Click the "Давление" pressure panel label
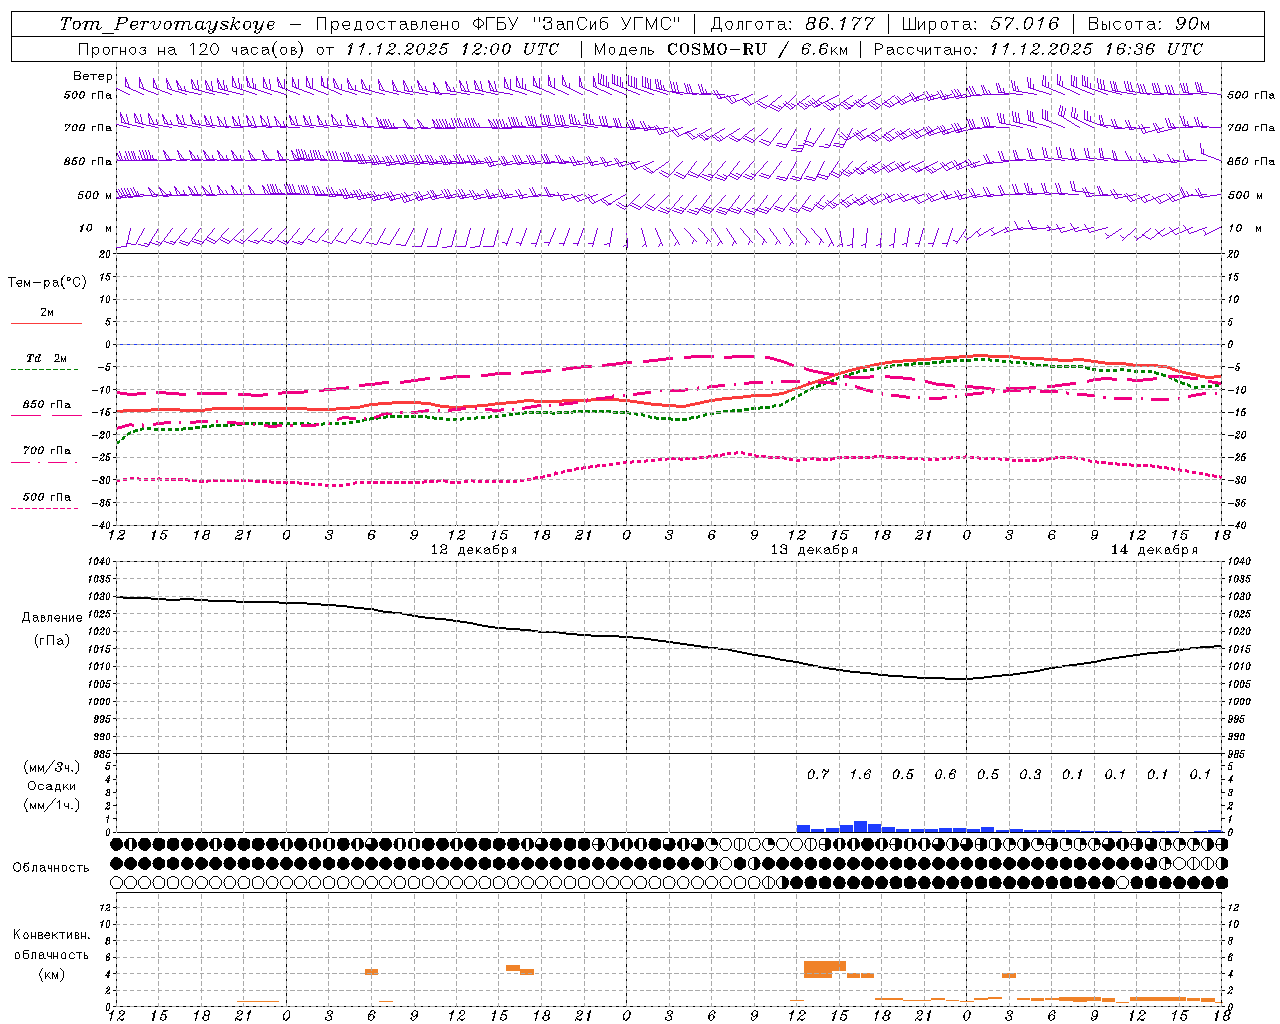 coord(52,618)
